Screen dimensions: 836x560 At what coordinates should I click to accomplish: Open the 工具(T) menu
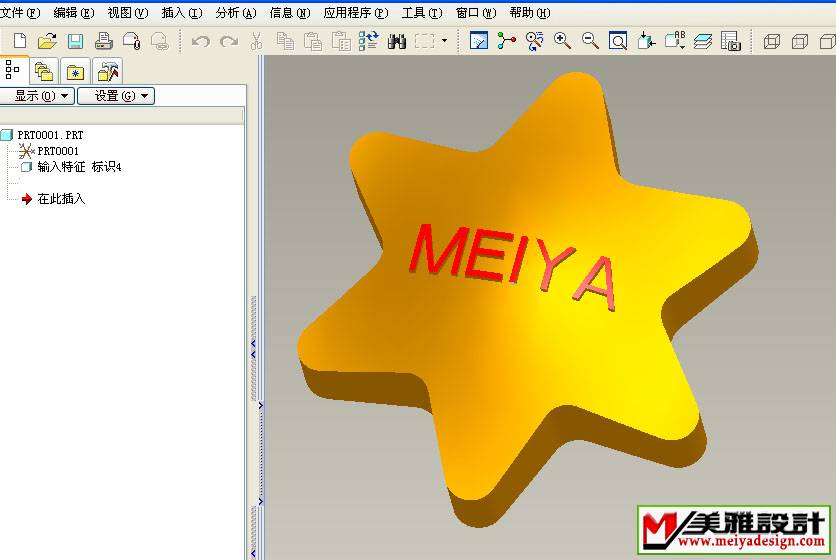click(x=422, y=13)
